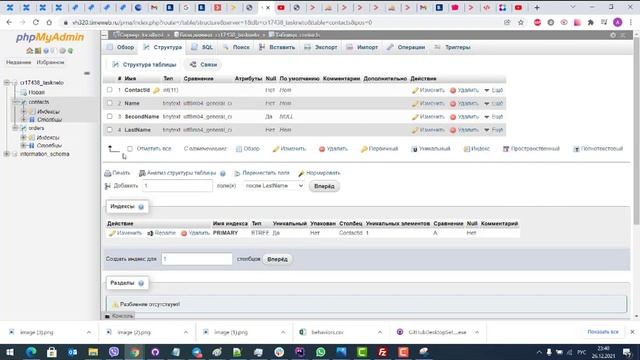
Task: Click Move columns link
Action: click(x=262, y=173)
